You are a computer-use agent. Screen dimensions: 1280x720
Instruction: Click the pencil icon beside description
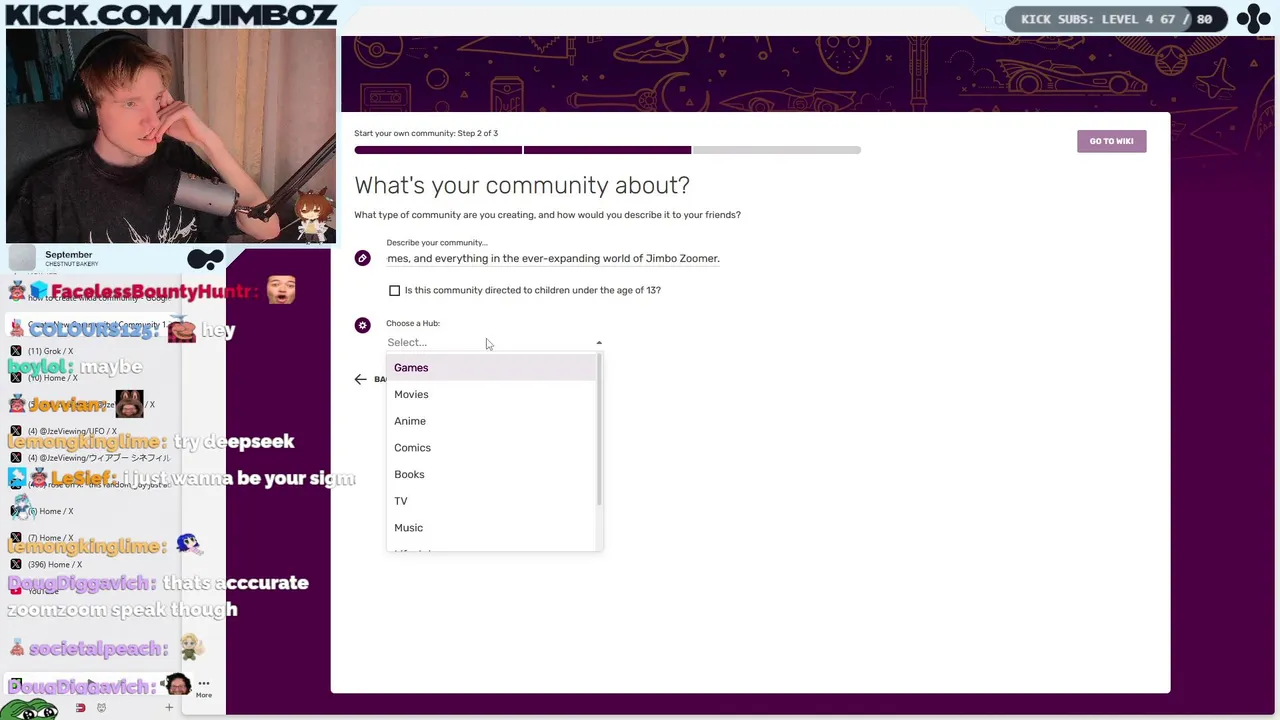[x=362, y=258]
